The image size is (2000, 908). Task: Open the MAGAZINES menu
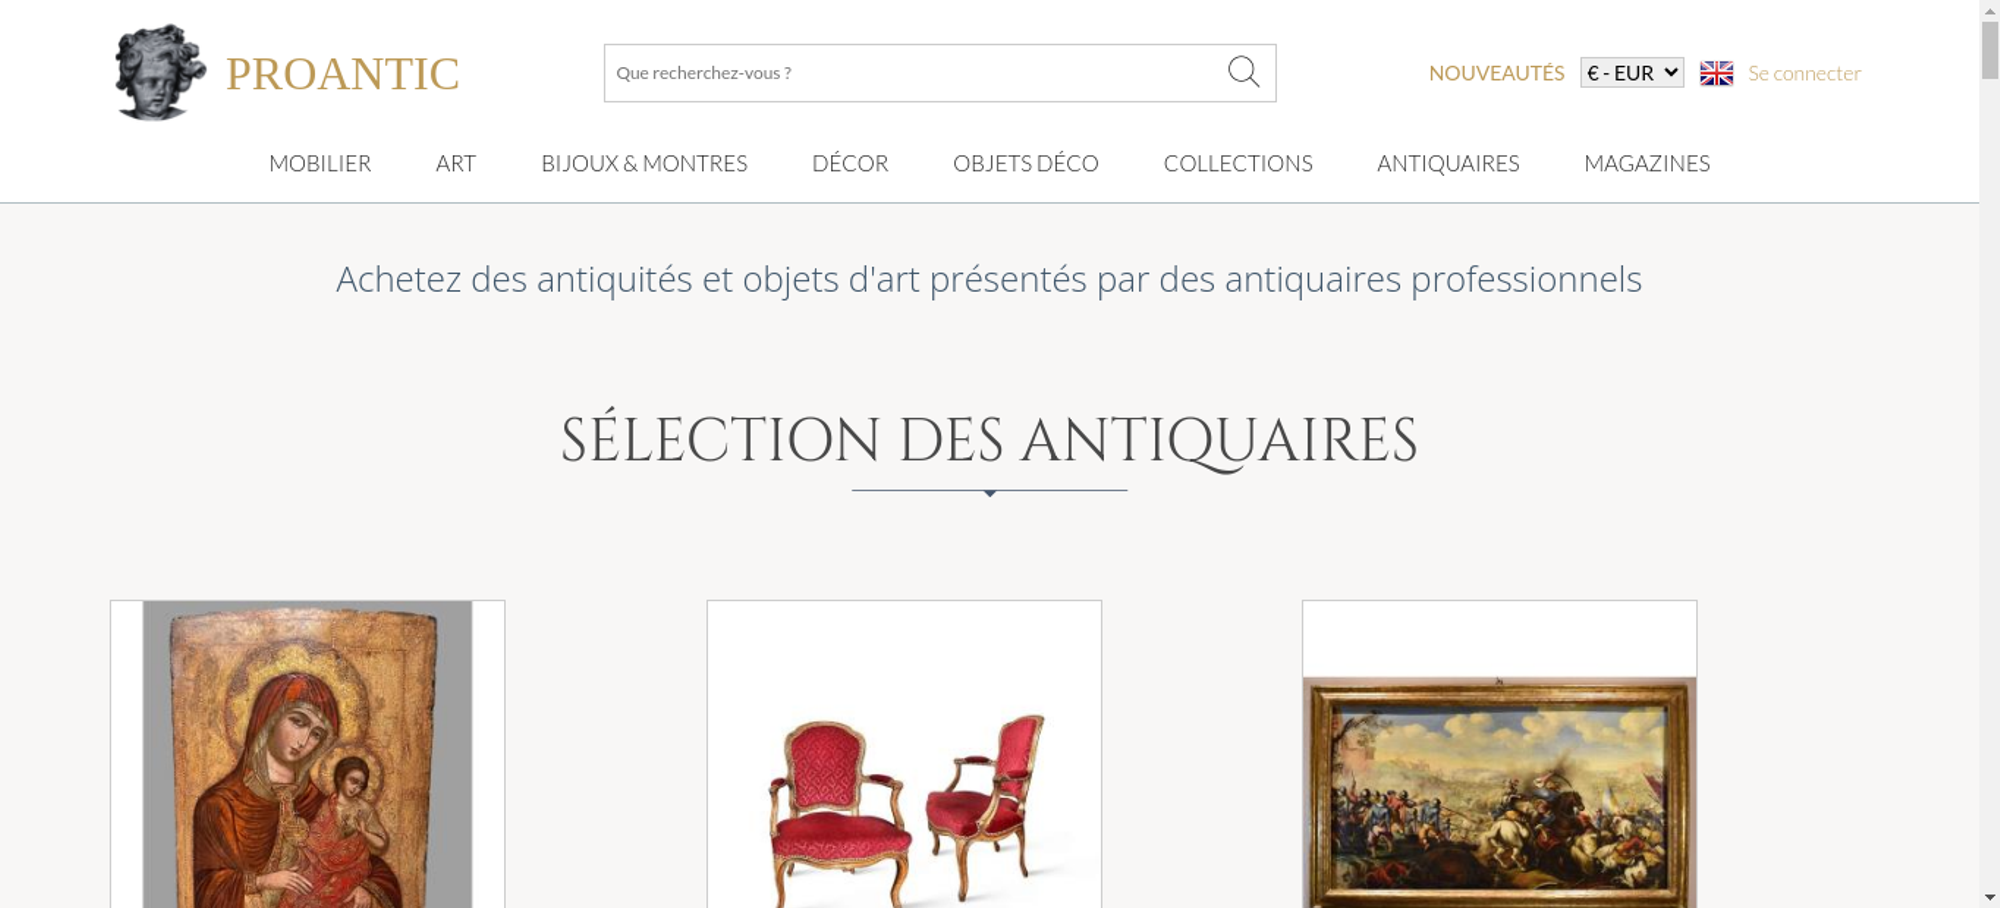click(x=1647, y=163)
